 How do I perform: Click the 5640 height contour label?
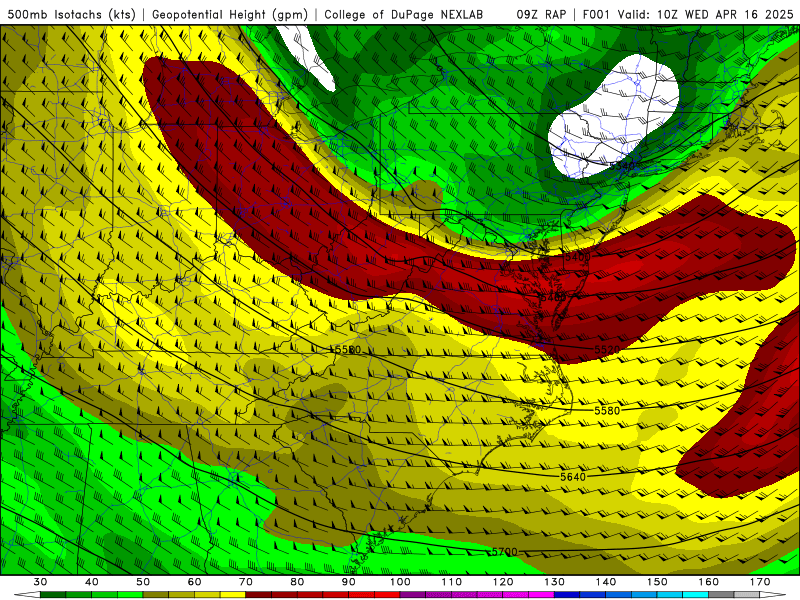(x=573, y=477)
